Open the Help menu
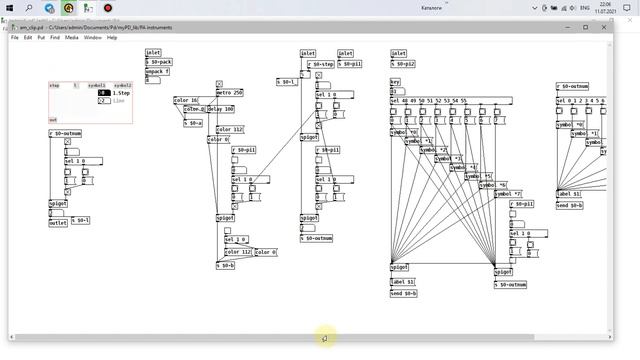Screen dimensions: 640x360 pos(112,38)
